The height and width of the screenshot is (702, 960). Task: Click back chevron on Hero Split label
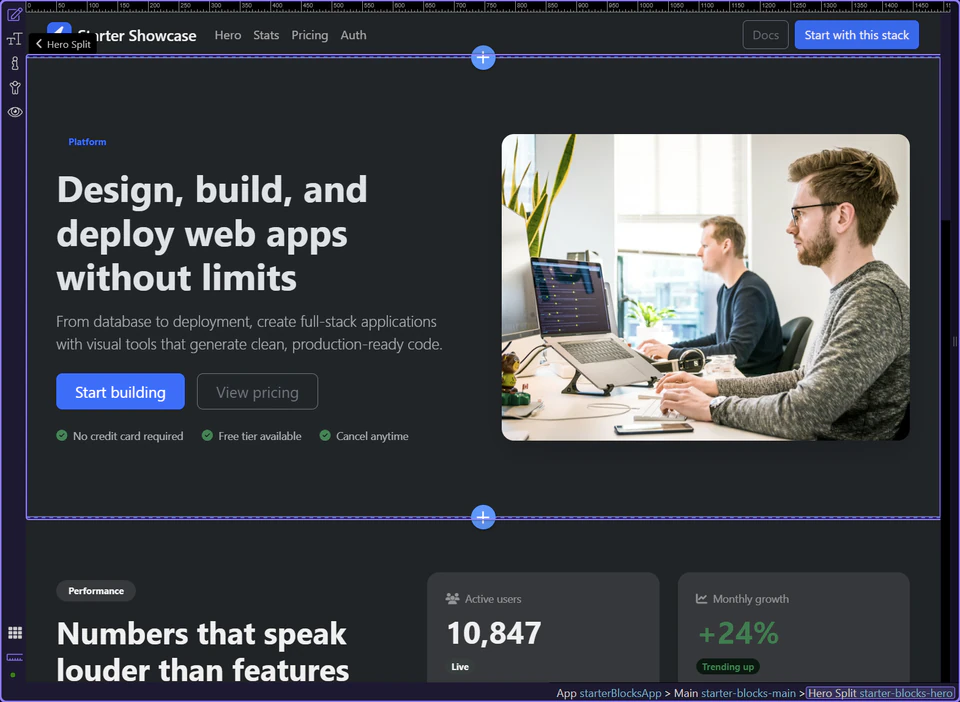[x=39, y=44]
